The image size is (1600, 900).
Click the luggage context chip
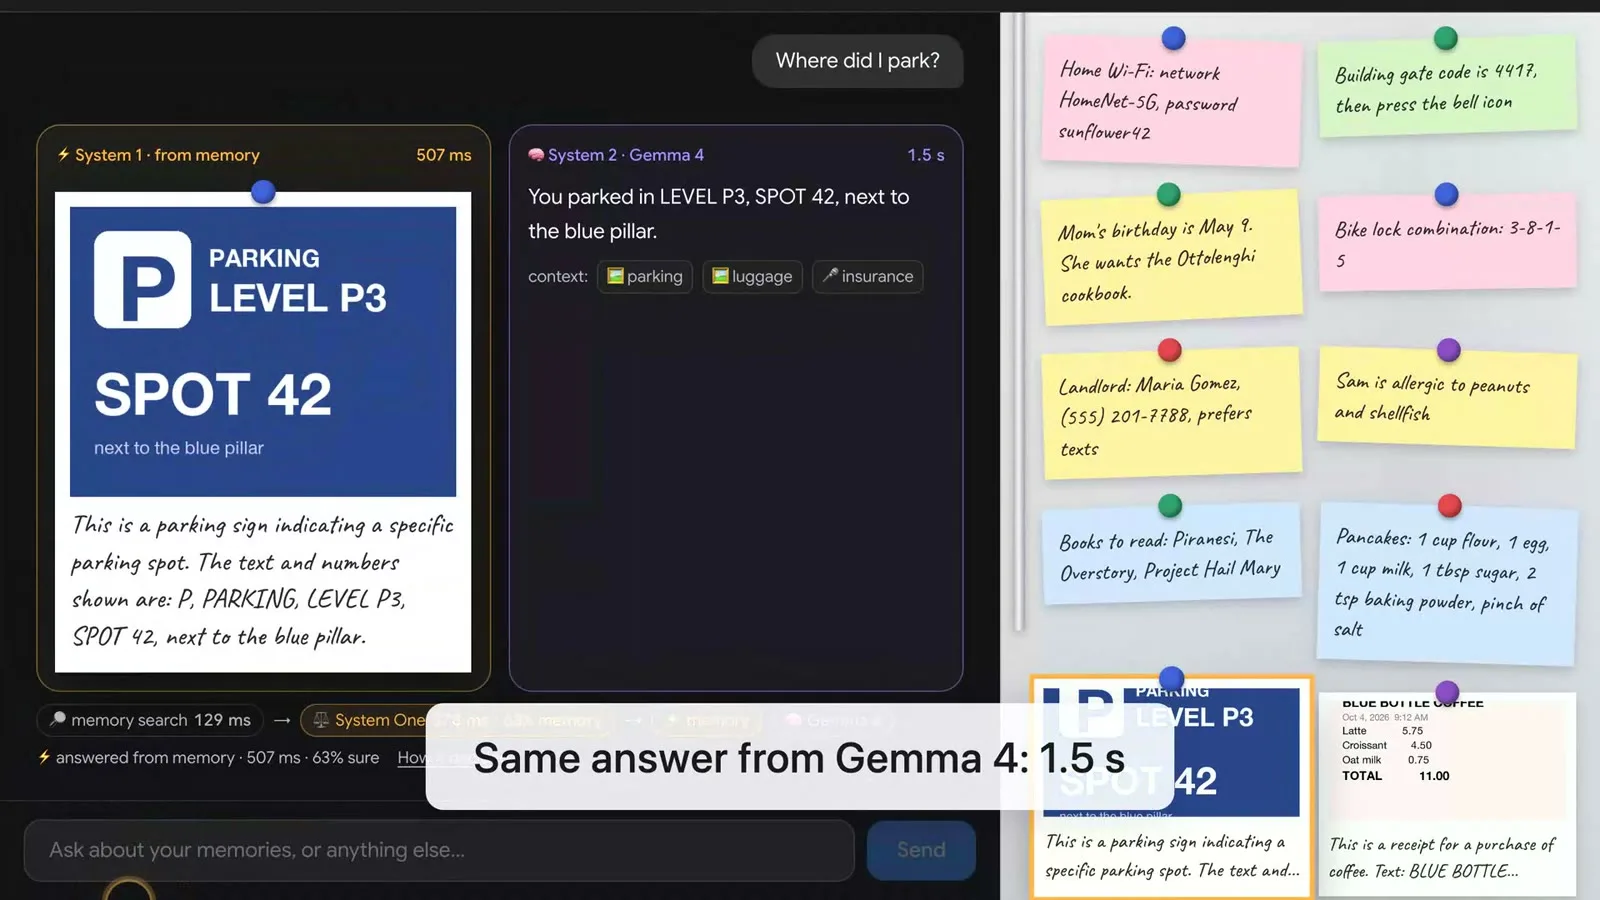(752, 276)
